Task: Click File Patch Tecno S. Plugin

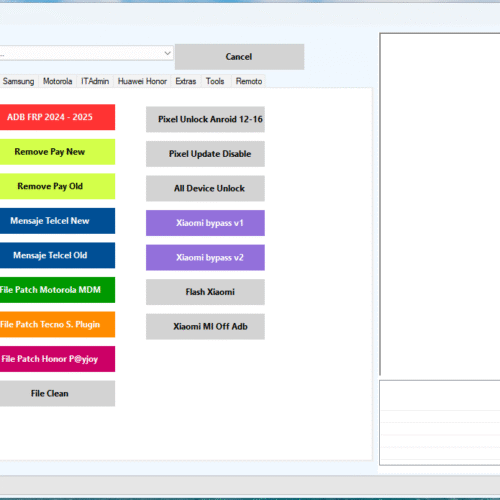Action: 57,324
